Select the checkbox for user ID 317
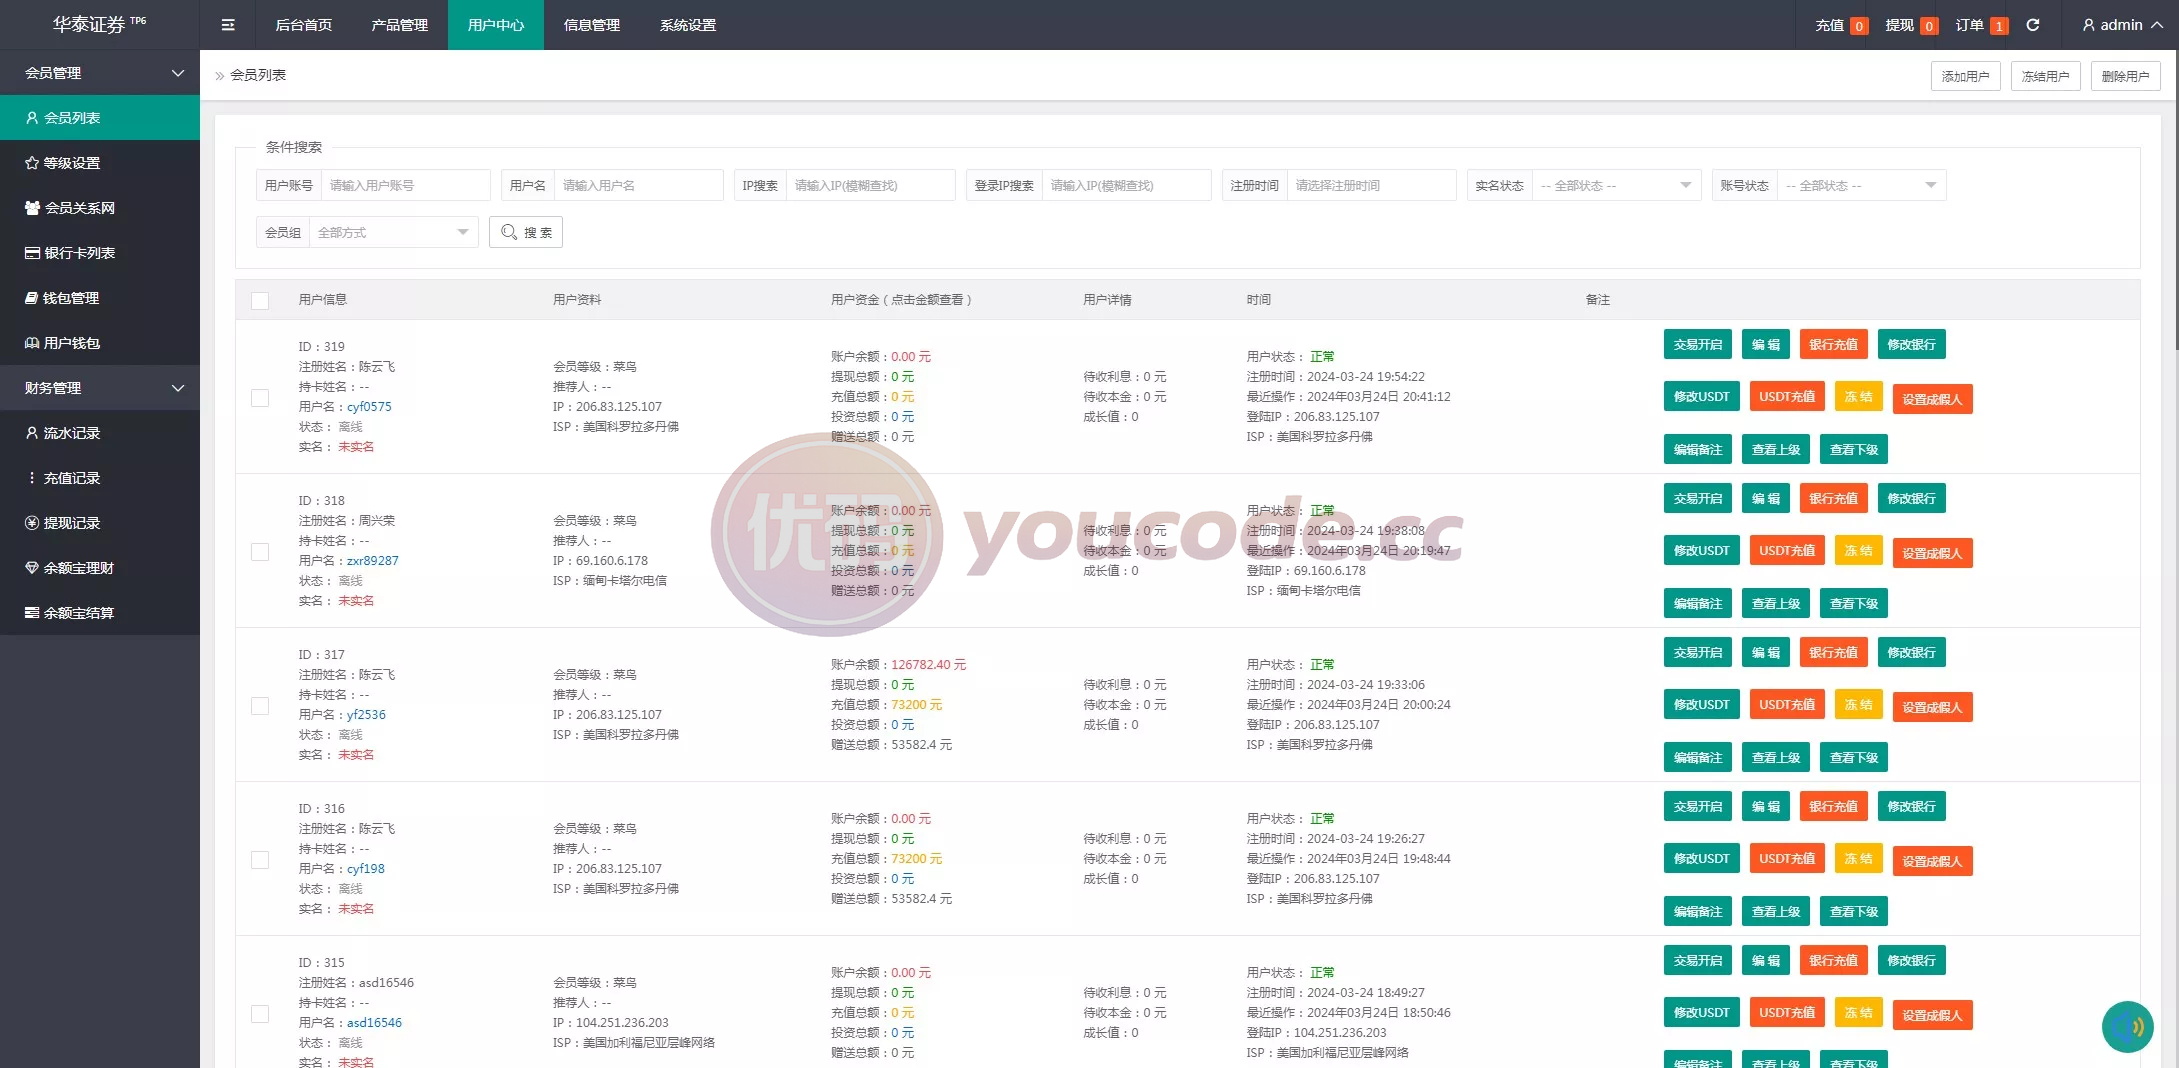 (x=260, y=706)
